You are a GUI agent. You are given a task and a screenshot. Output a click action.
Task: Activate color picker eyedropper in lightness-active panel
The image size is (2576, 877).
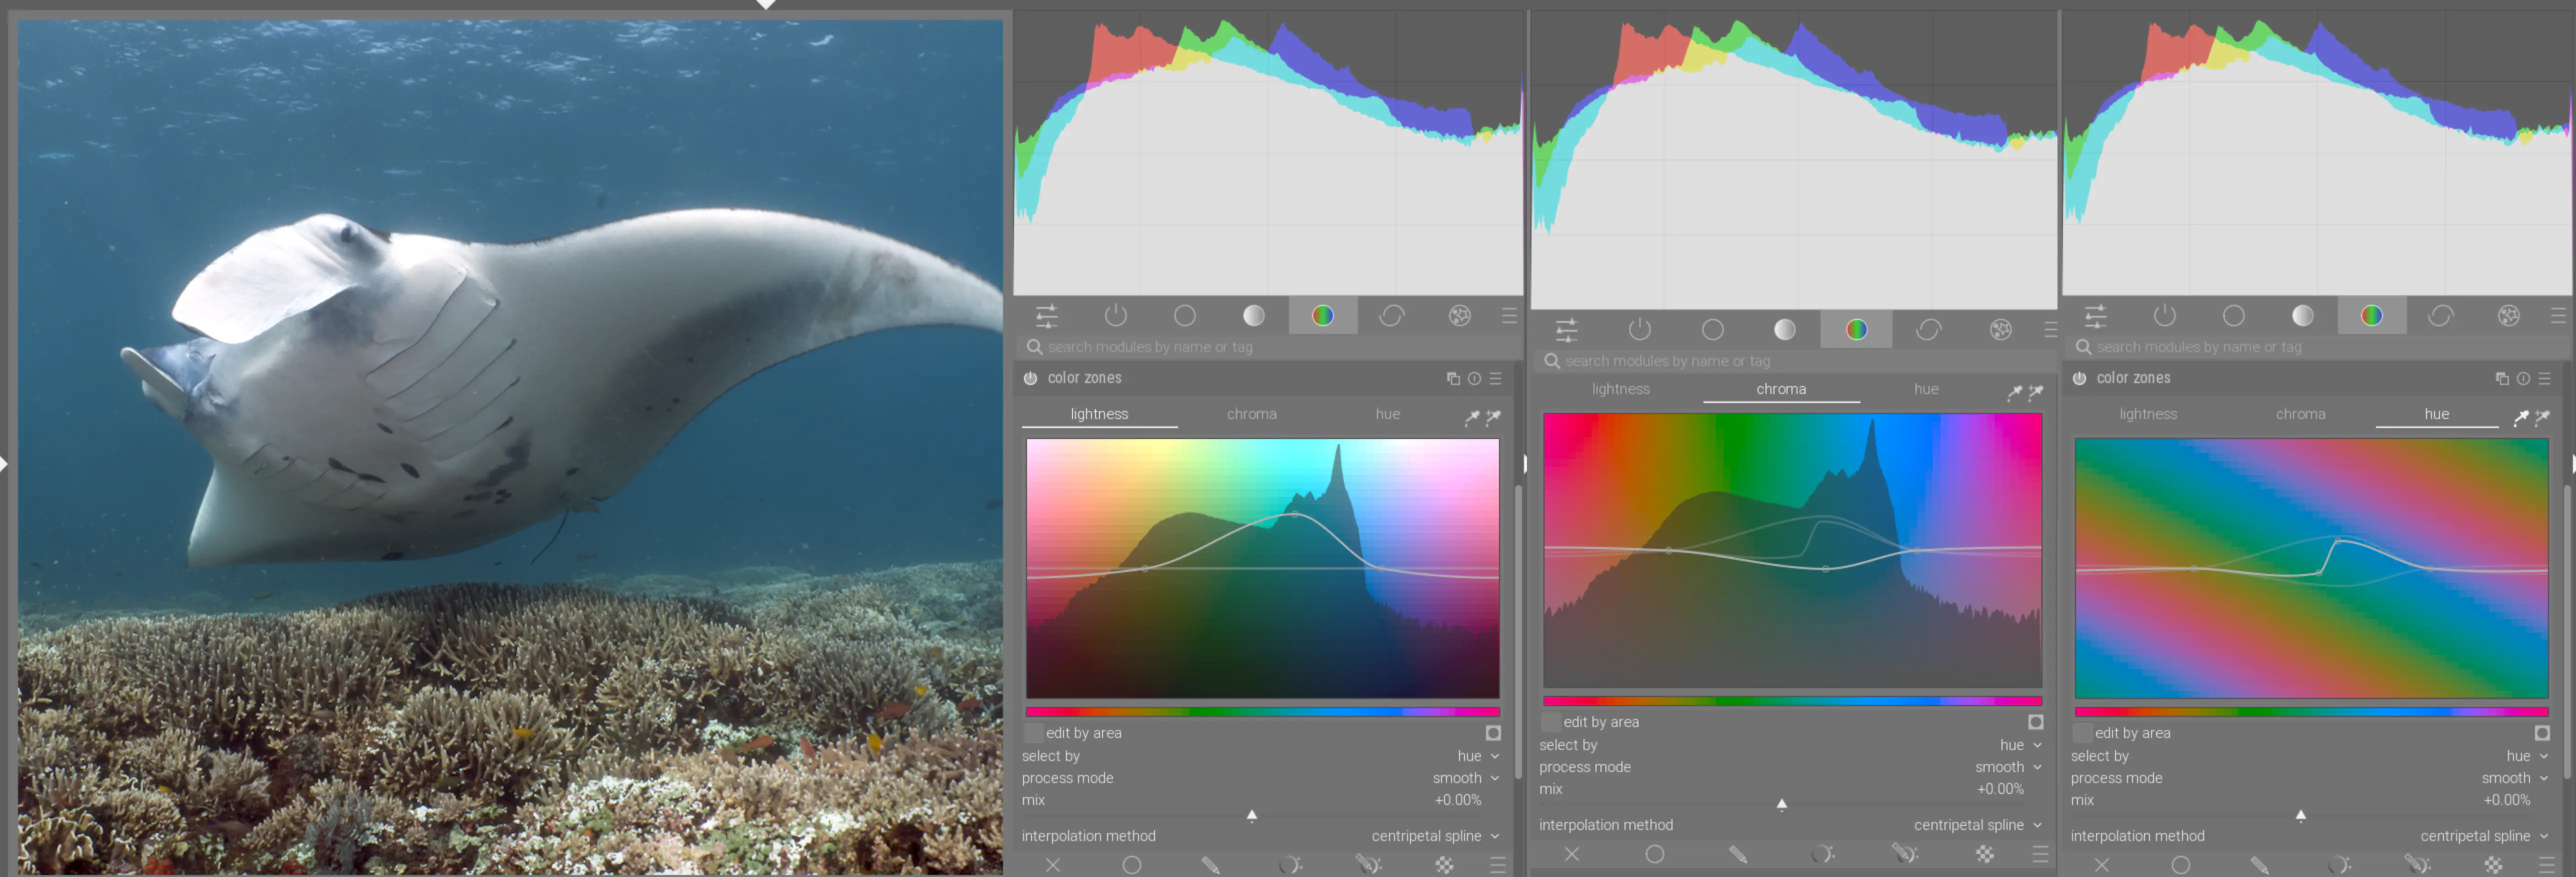pos(1472,417)
